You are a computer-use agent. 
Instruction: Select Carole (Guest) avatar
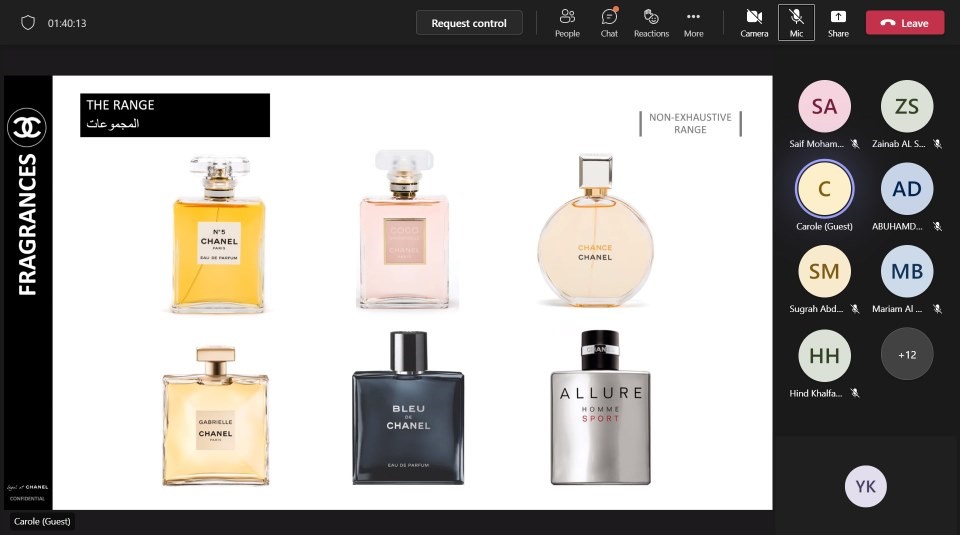(824, 189)
